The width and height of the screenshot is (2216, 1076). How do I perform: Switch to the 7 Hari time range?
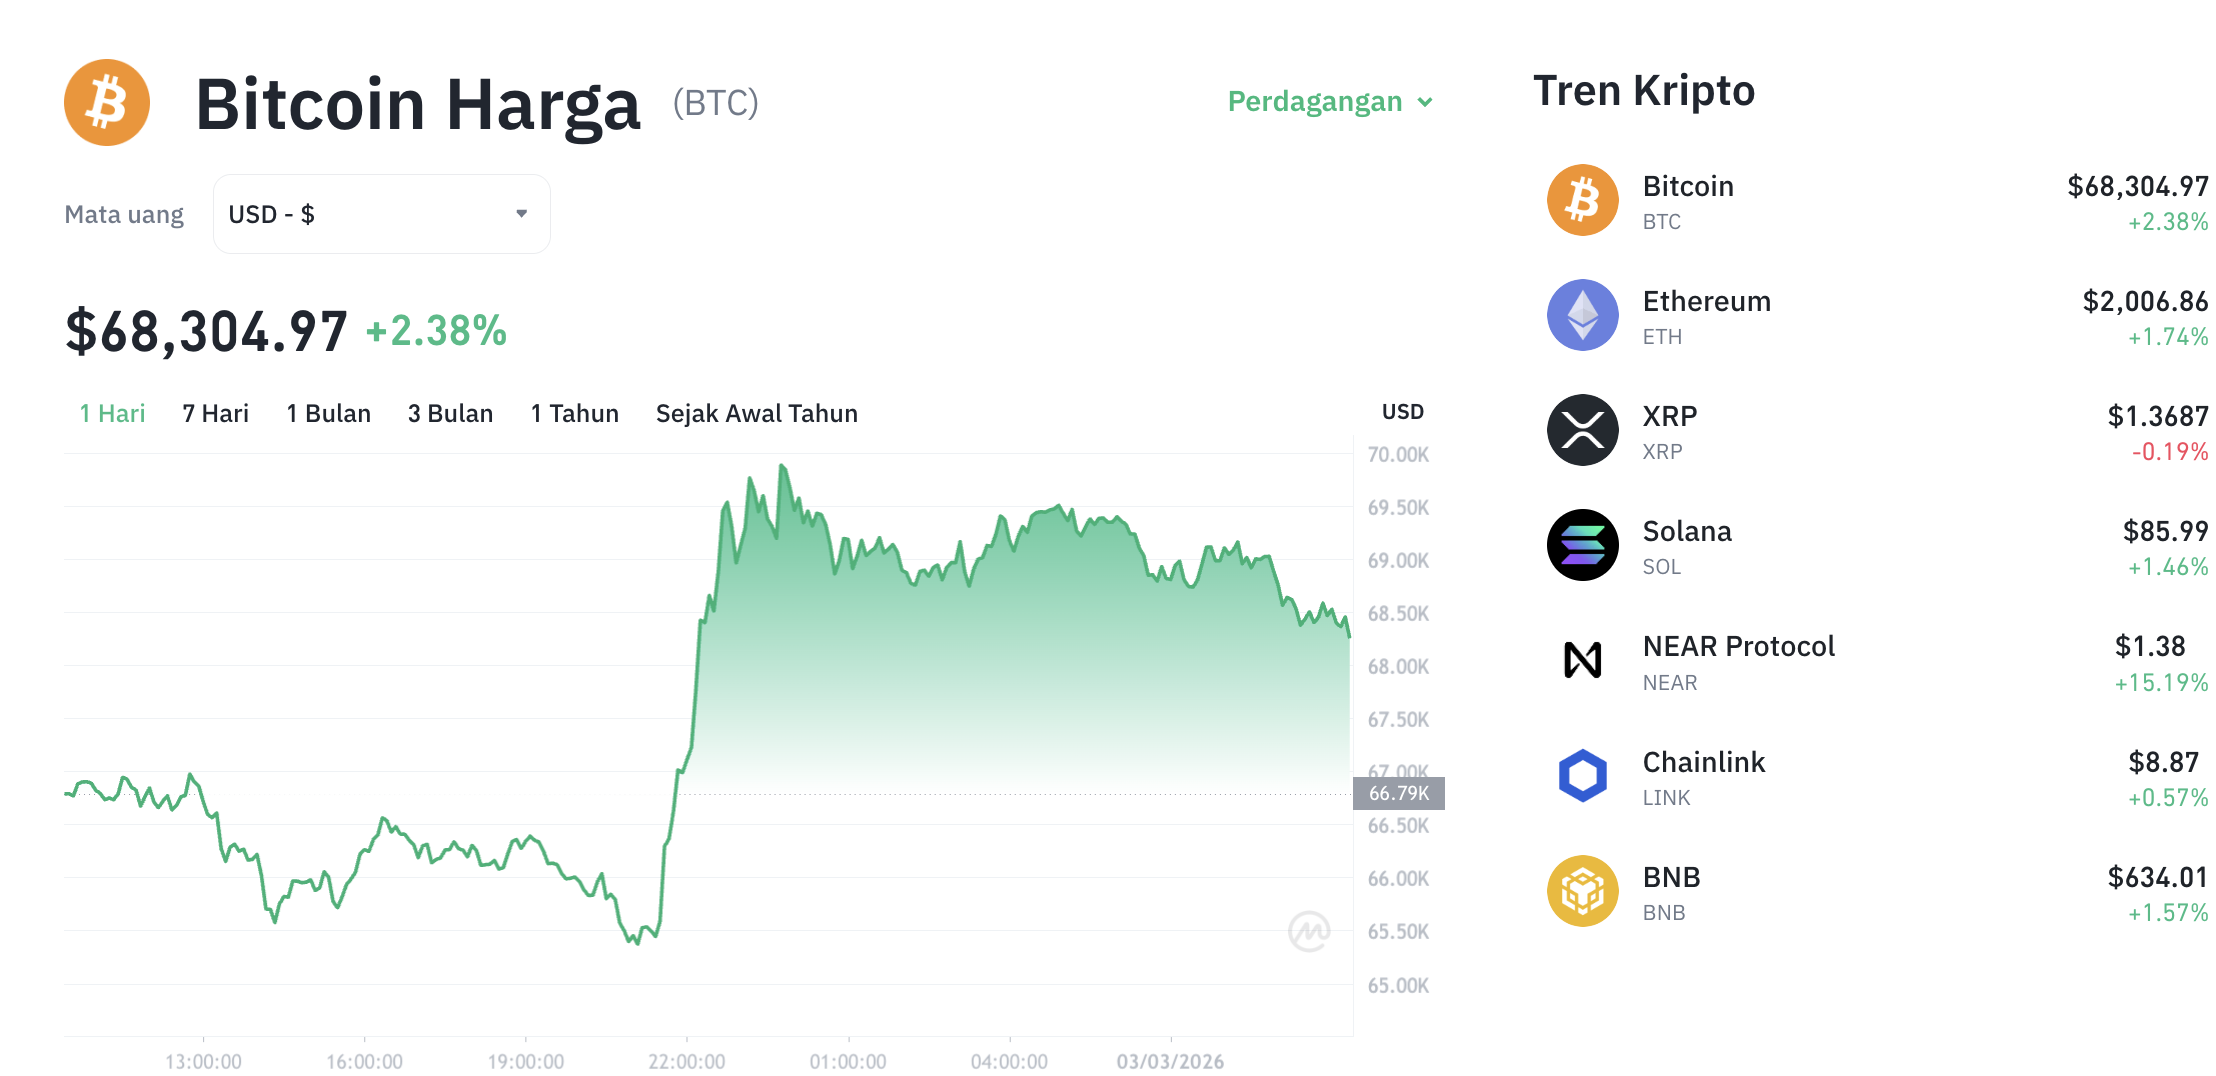point(214,413)
